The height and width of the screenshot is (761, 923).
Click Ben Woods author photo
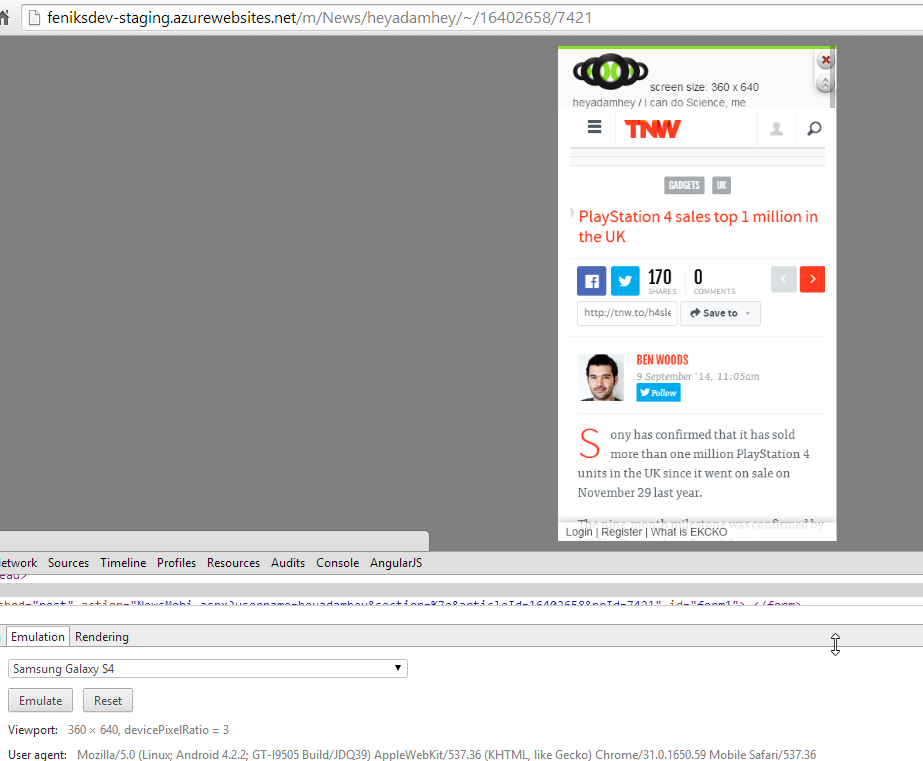pos(600,377)
